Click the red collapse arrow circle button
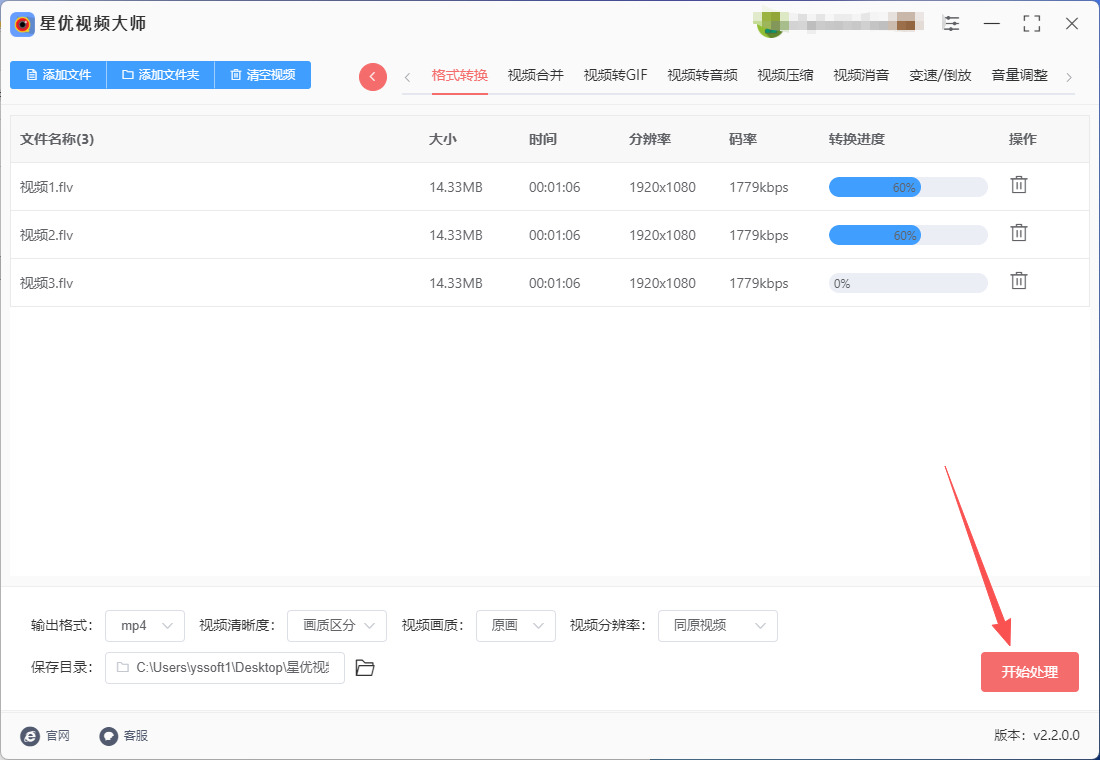1100x760 pixels. tap(373, 77)
